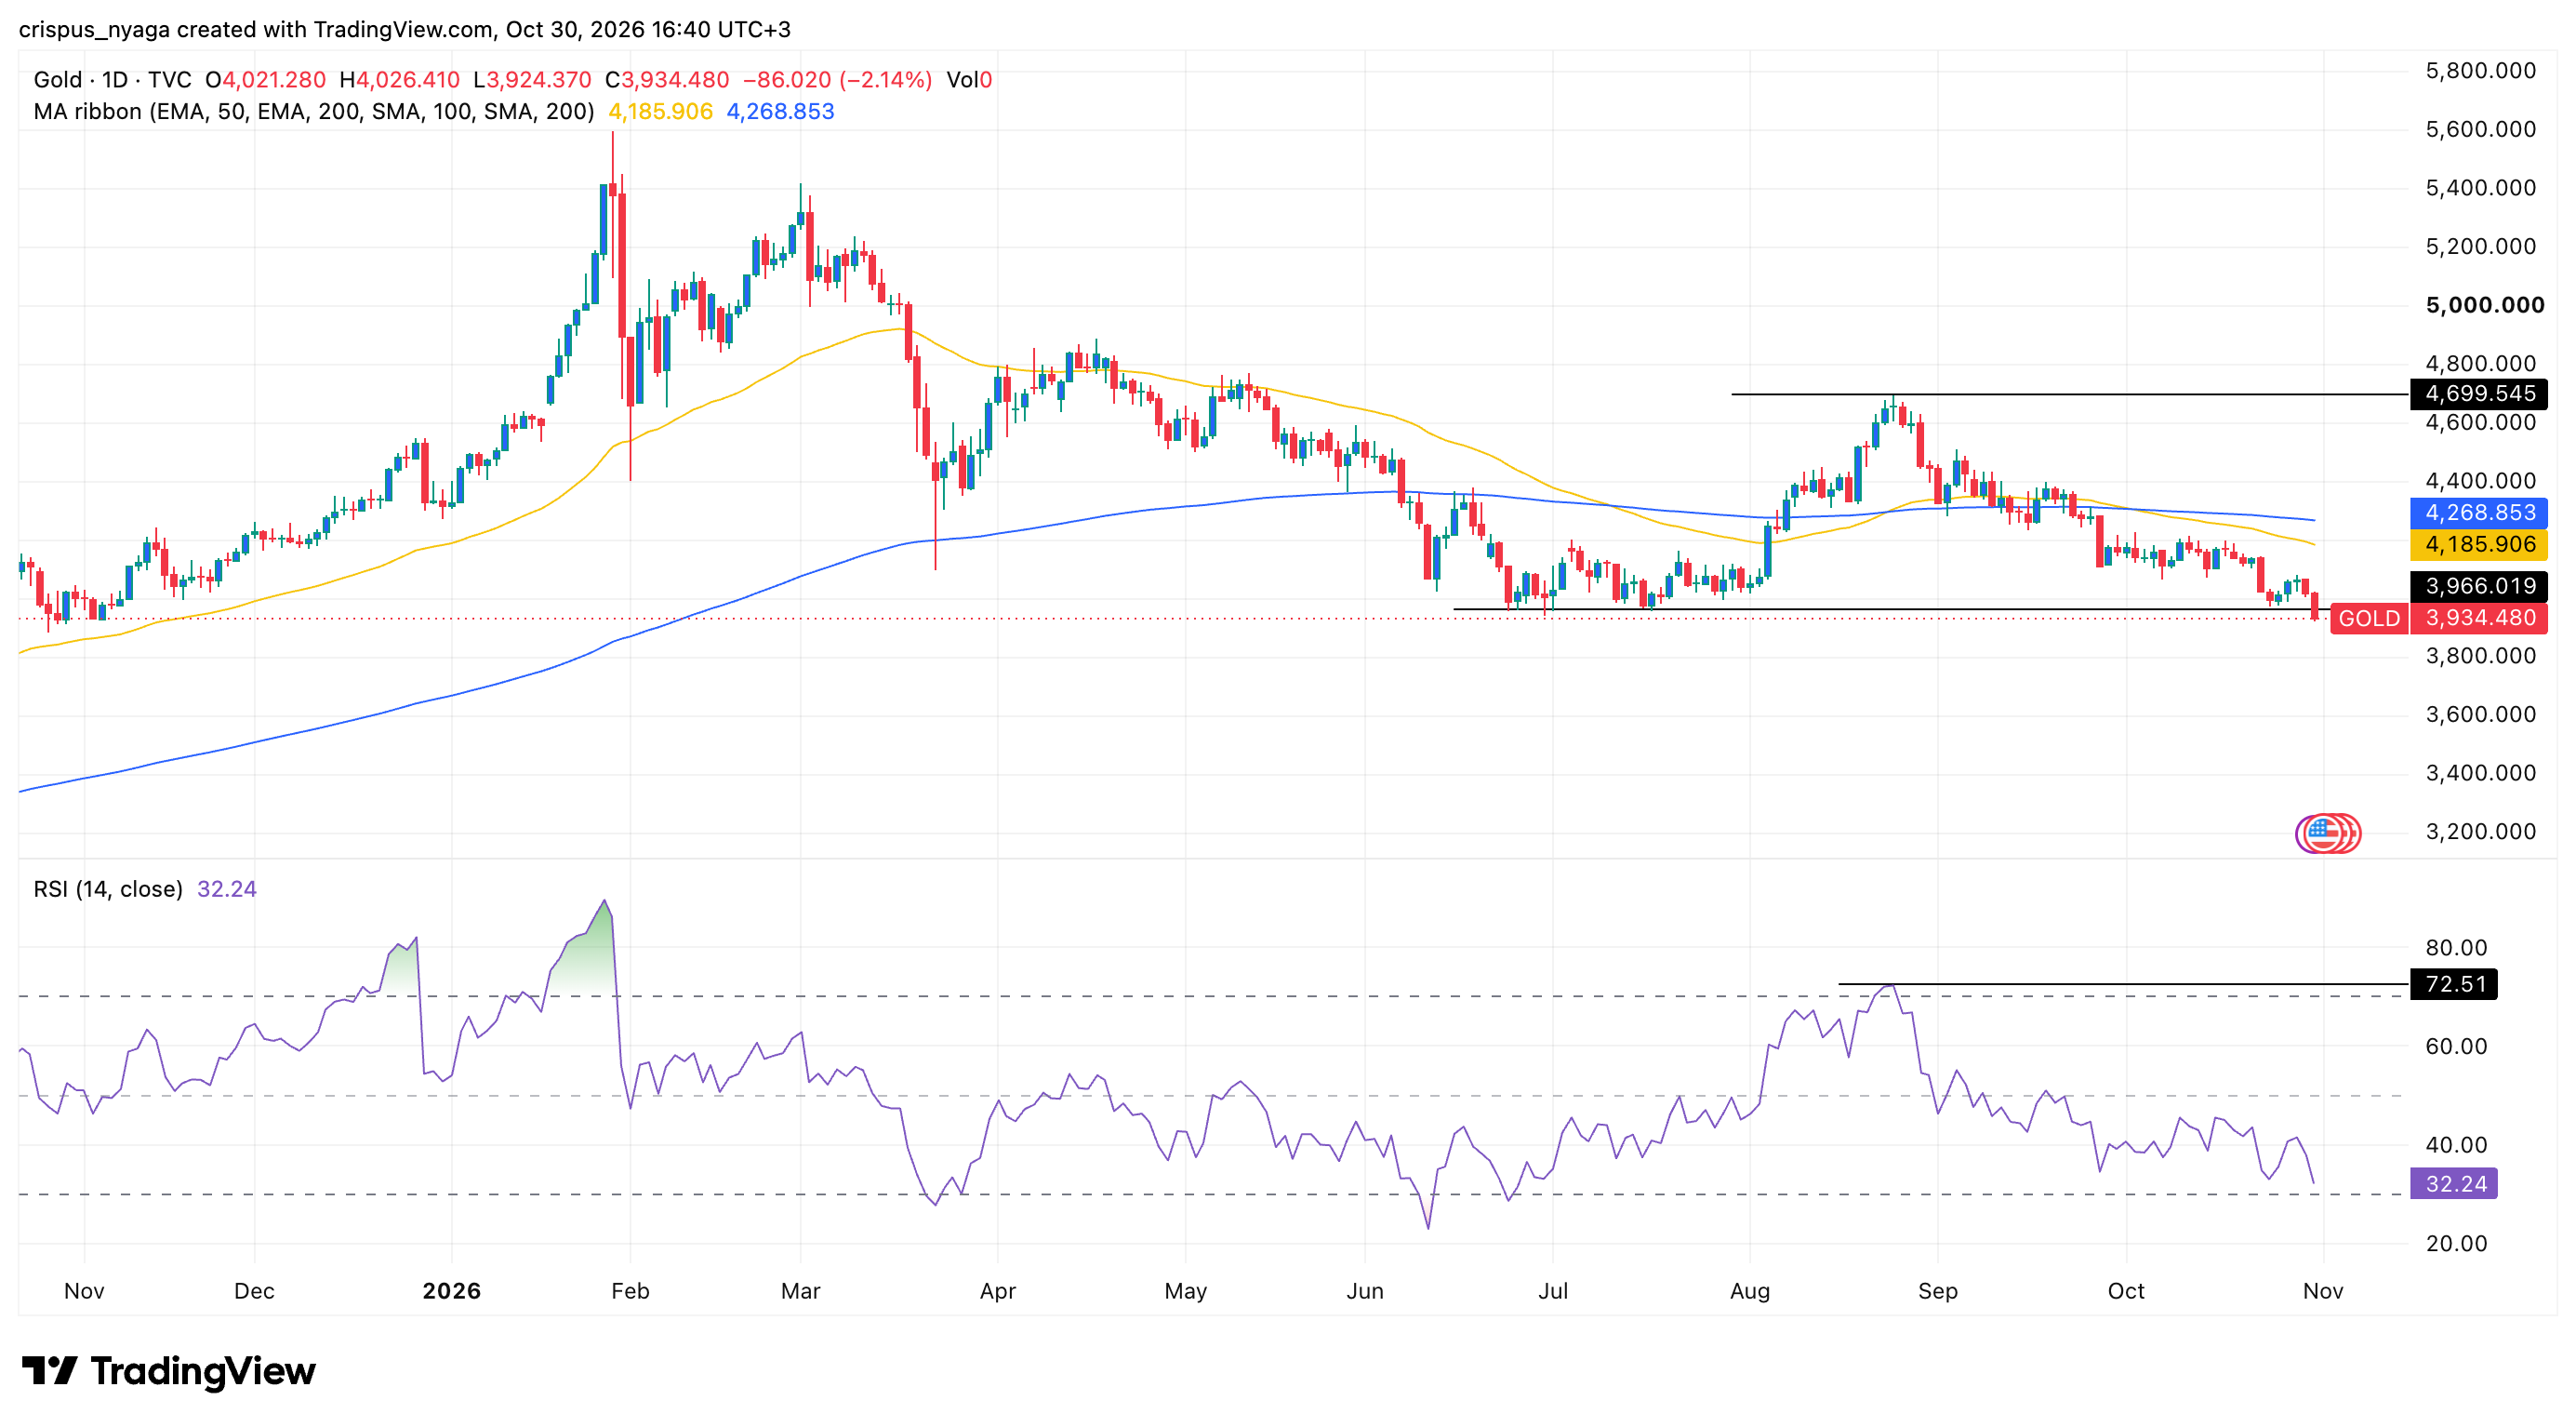Screen dimensions: 2576x1427
Task: Click the red 3,934.480 last price label
Action: coord(2479,618)
